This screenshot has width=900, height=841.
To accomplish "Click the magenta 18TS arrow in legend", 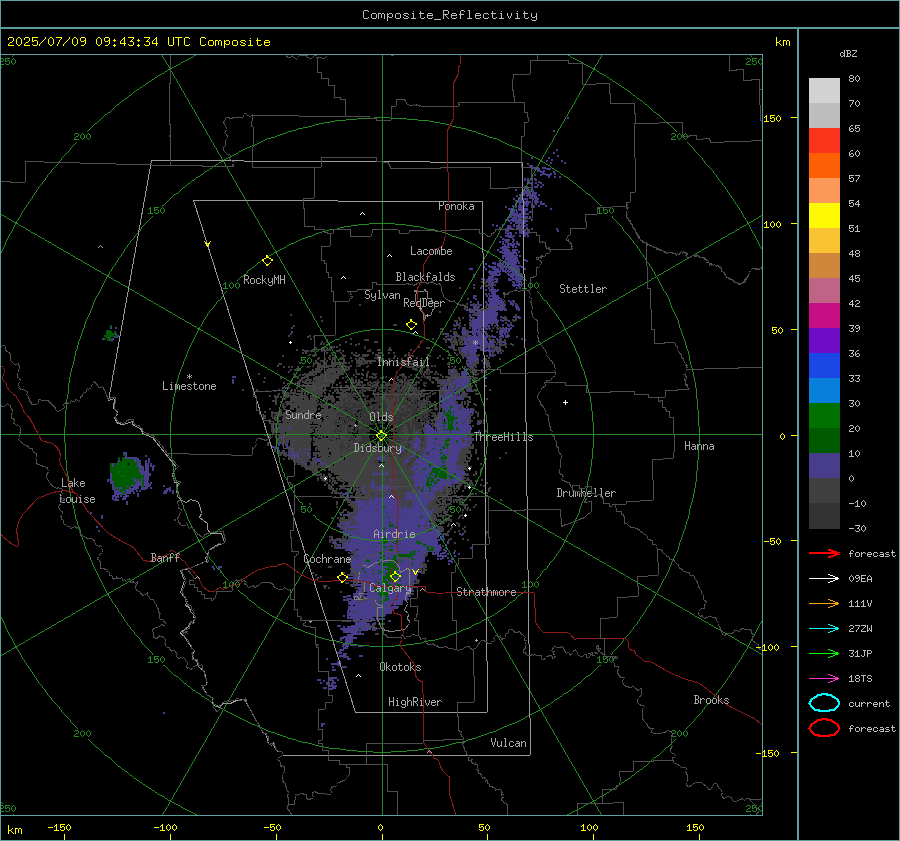I will coord(824,679).
